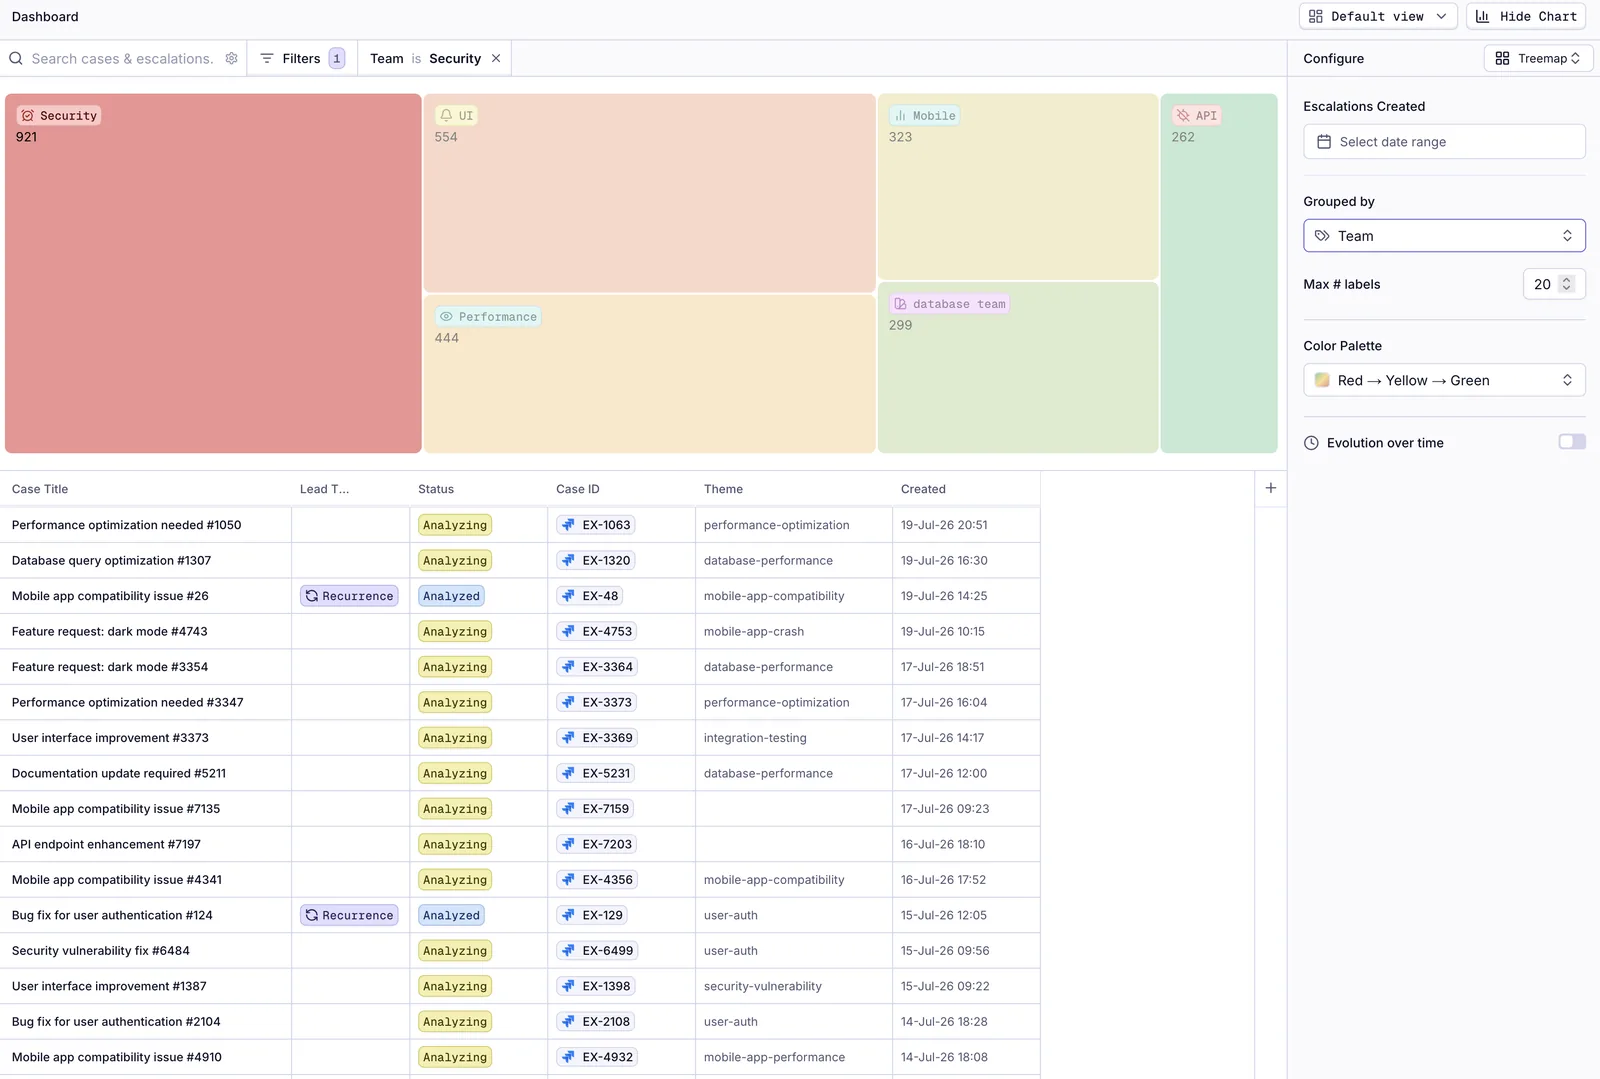Viewport: 1600px width, 1079px height.
Task: Click the Security shield icon in treemap
Action: tap(28, 116)
